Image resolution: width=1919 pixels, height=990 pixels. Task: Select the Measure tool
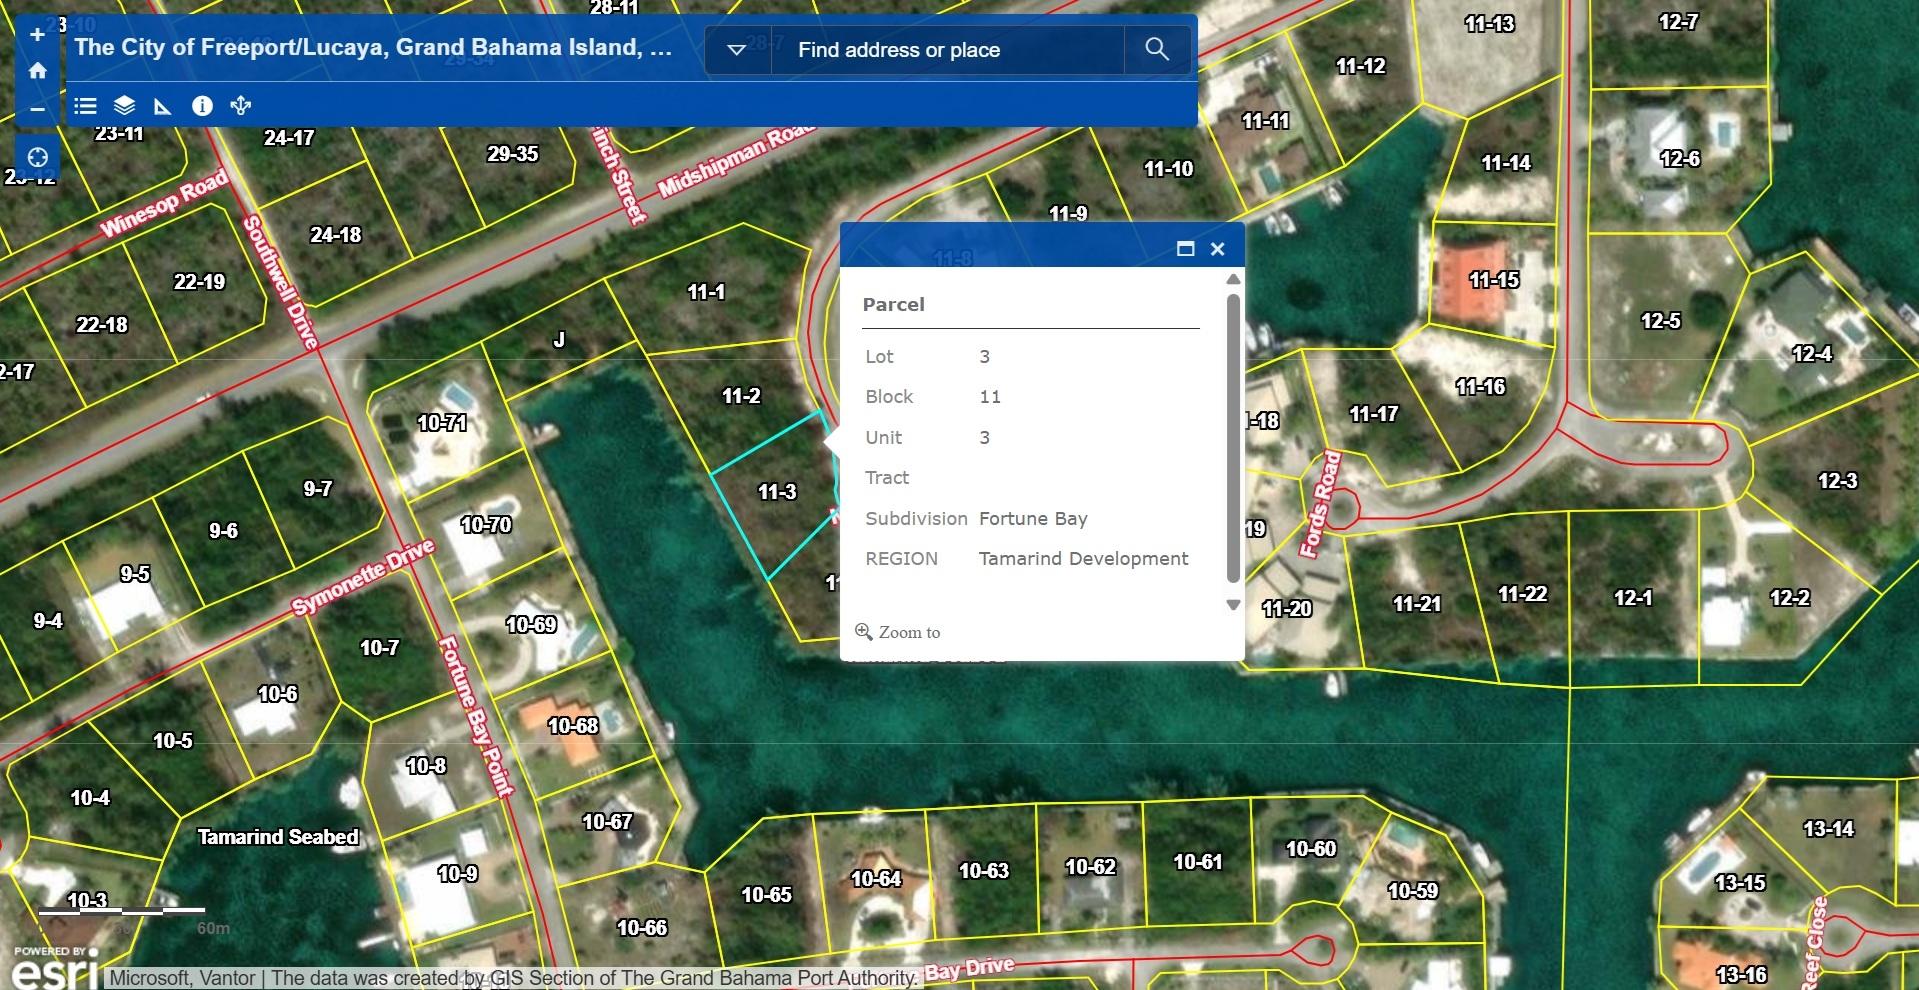(162, 106)
